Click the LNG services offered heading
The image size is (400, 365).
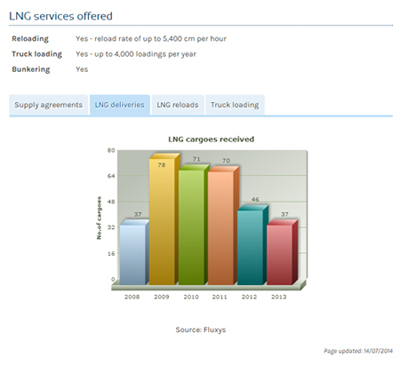[61, 16]
